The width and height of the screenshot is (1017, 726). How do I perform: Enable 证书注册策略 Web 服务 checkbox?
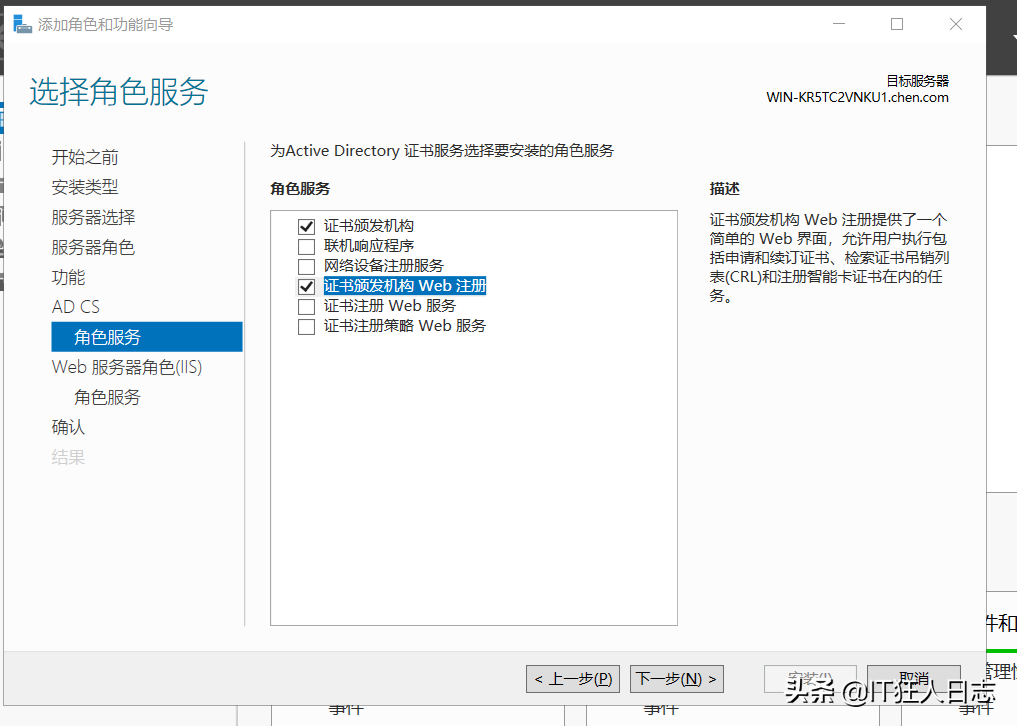[306, 326]
